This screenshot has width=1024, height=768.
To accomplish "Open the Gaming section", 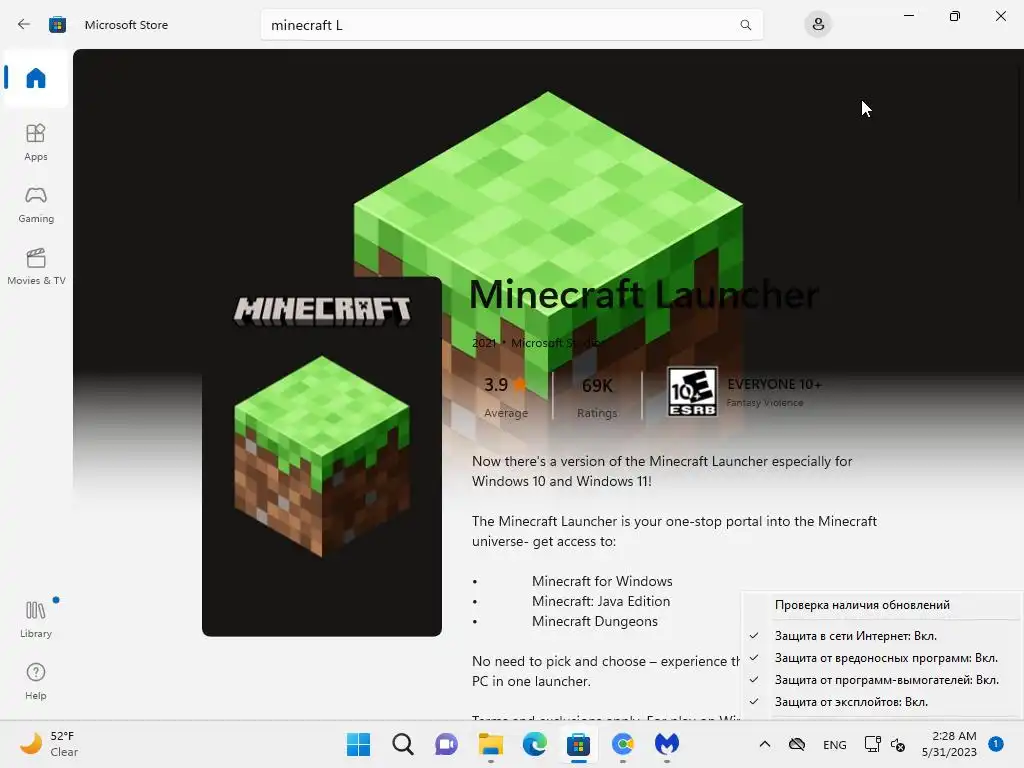I will point(36,204).
